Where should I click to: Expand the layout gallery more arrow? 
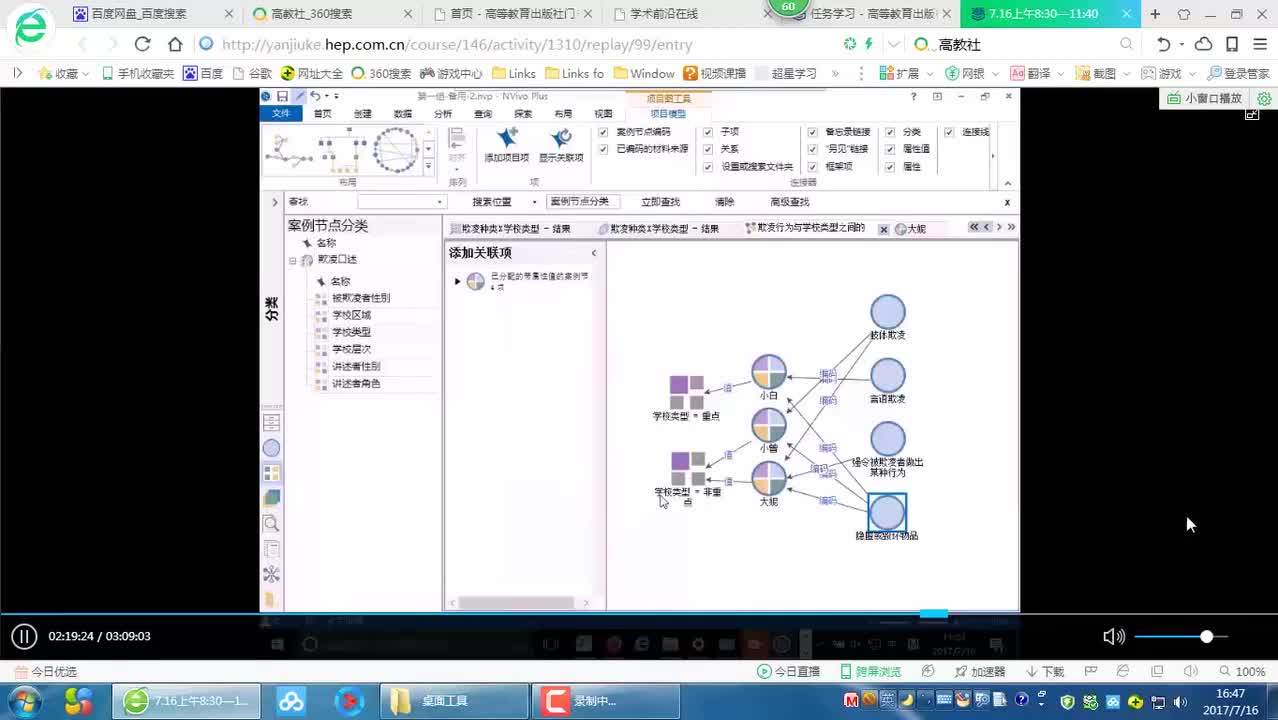pyautogui.click(x=429, y=168)
